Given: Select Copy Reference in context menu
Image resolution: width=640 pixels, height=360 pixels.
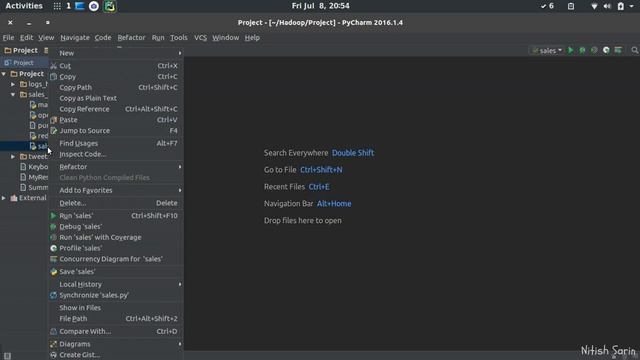Looking at the screenshot, I should 116,109.
